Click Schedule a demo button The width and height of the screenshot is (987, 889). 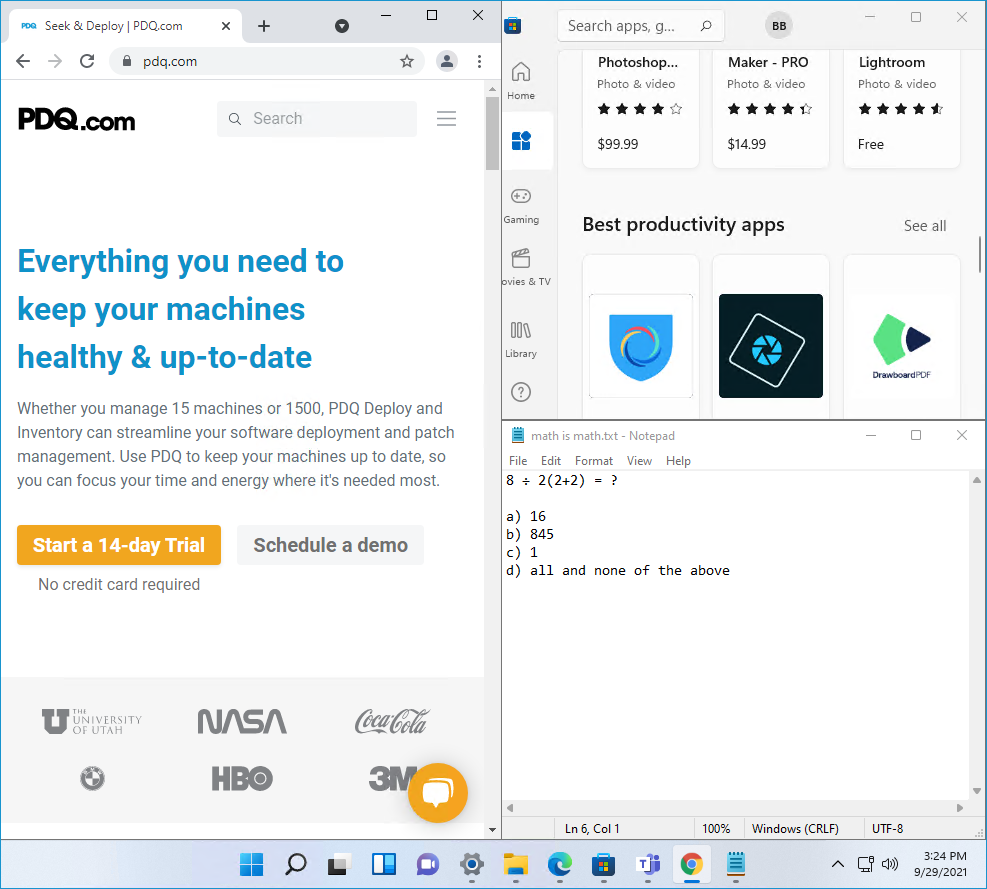tap(330, 545)
